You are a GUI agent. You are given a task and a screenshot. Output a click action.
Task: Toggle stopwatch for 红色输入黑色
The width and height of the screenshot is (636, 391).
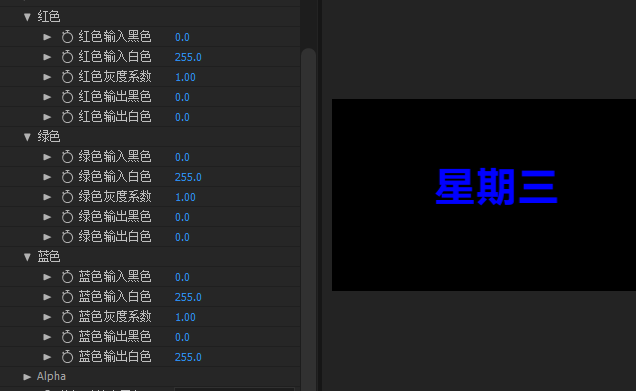(x=67, y=37)
